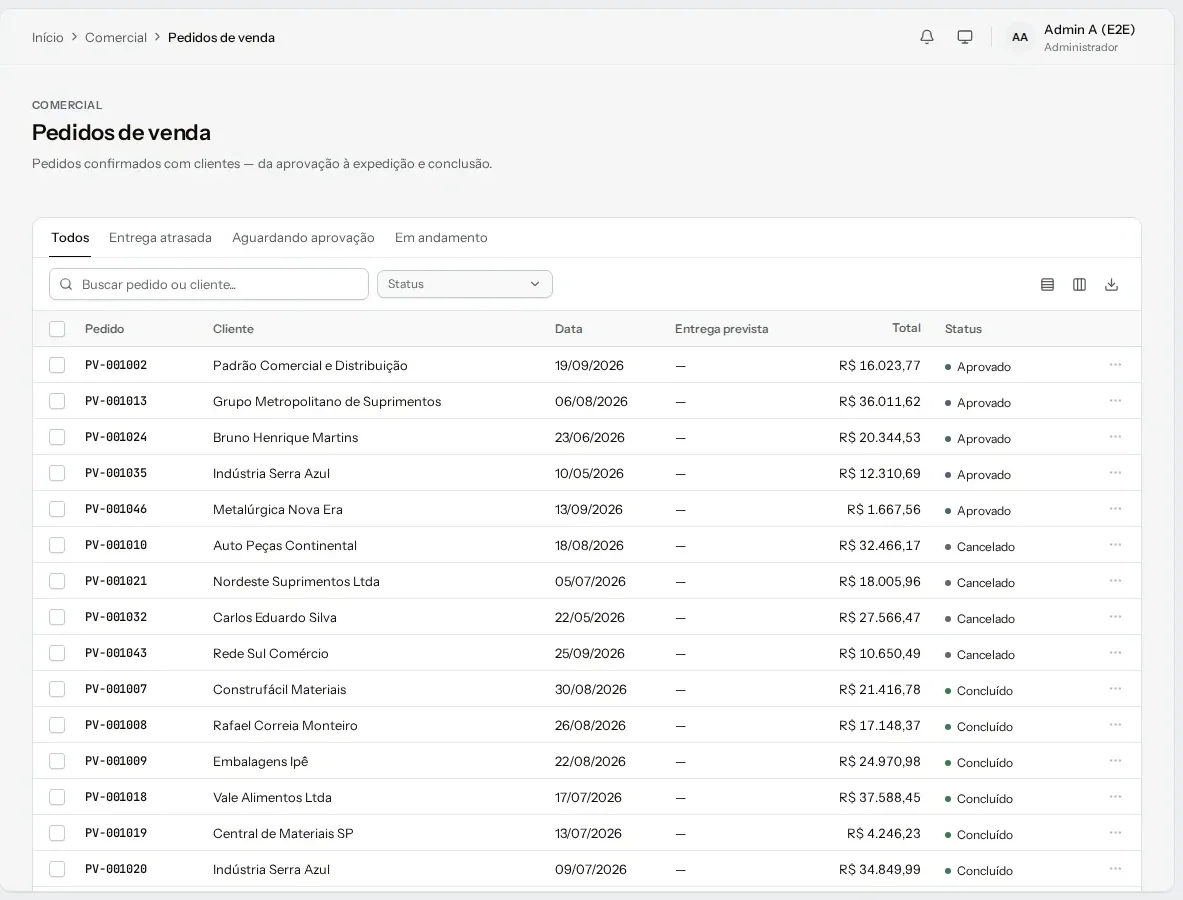The width and height of the screenshot is (1183, 900).
Task: Click the search magnifier icon
Action: pos(66,284)
